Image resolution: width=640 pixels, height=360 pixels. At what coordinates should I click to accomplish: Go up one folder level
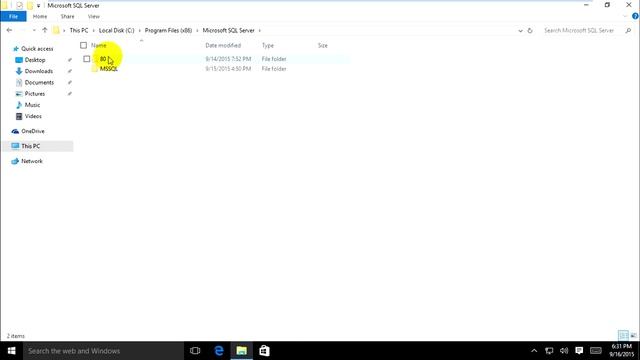pos(45,30)
